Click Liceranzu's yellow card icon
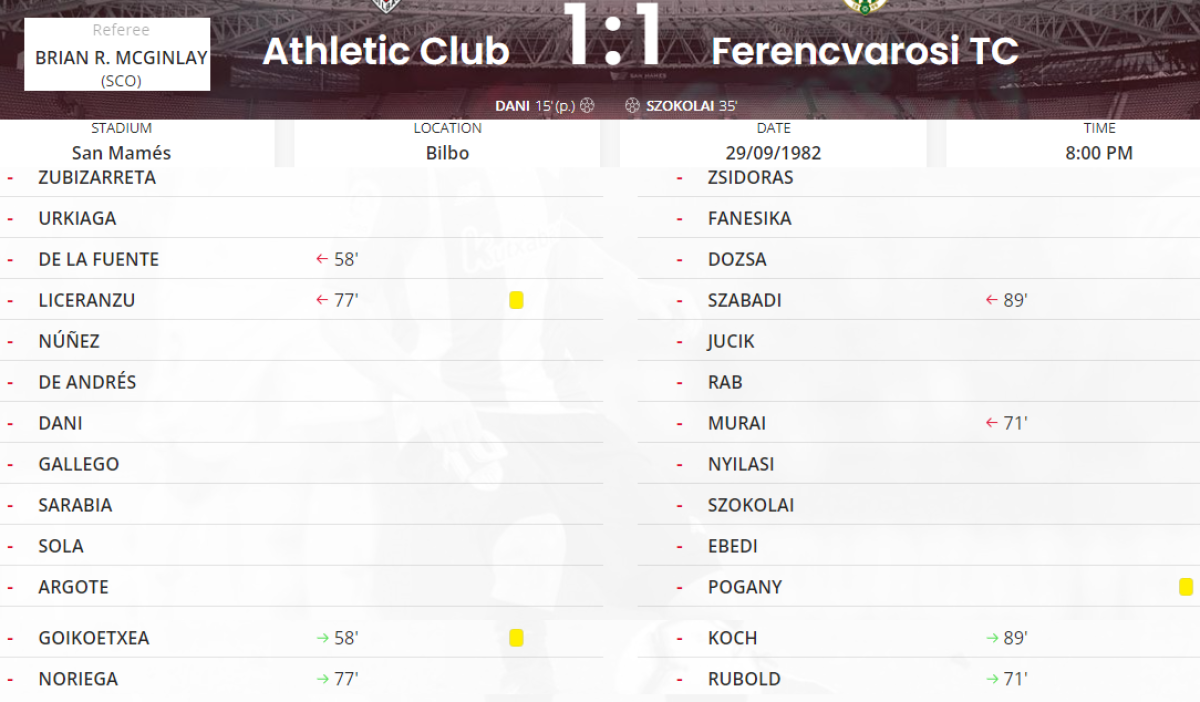1200x702 pixels. (x=516, y=300)
